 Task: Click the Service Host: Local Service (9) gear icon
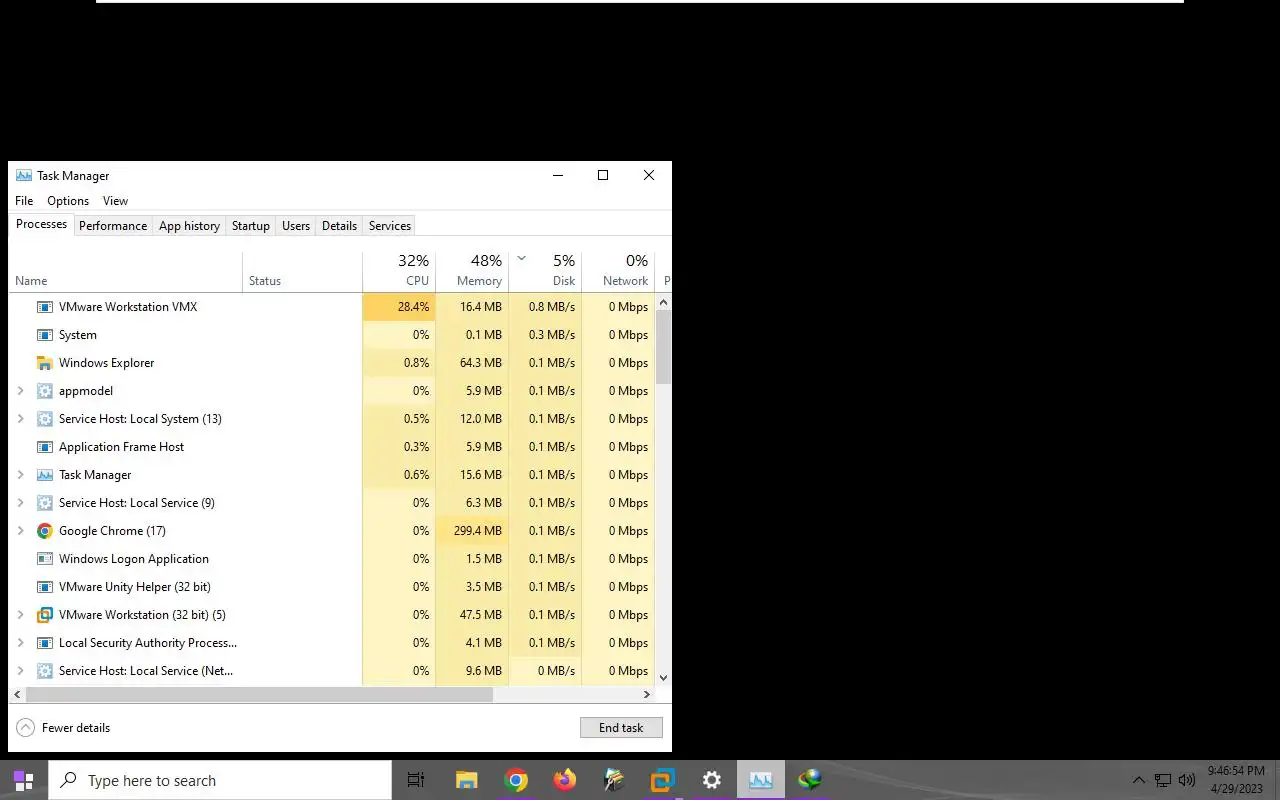tap(44, 503)
